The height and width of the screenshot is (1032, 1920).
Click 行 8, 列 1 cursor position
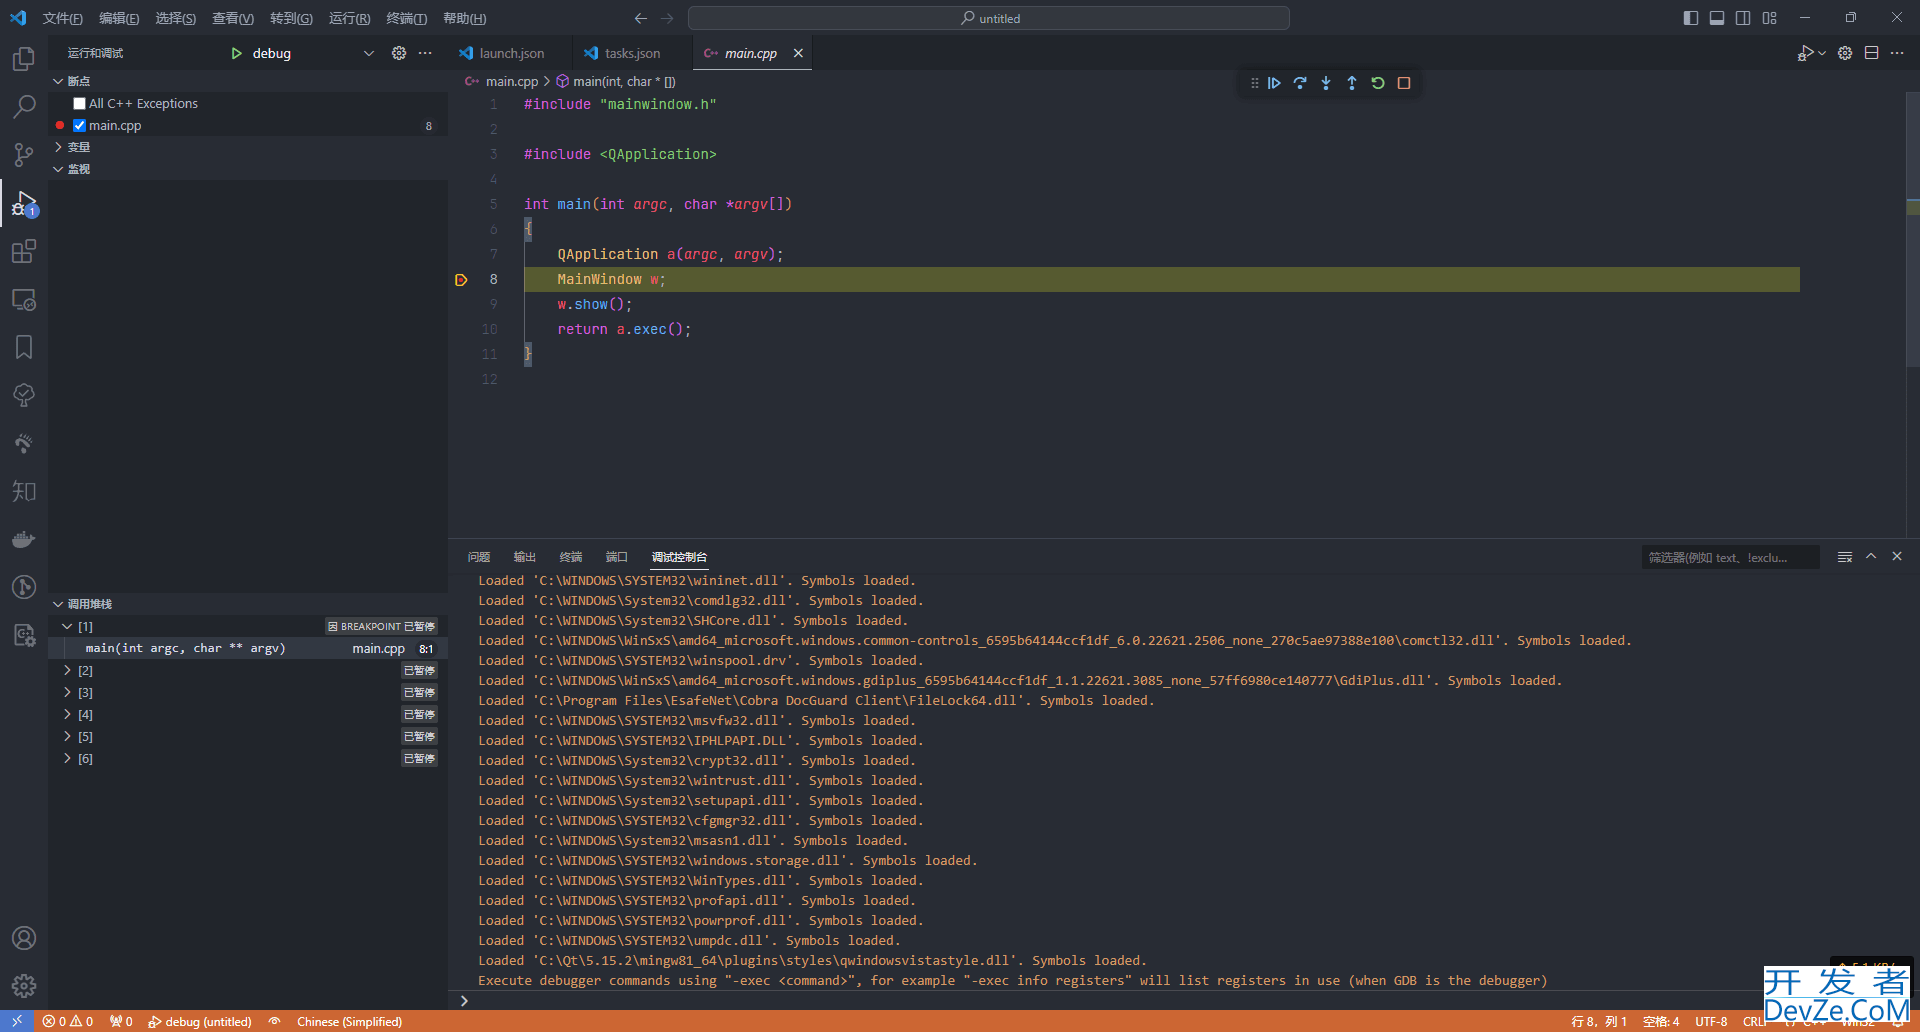[x=1599, y=1021]
